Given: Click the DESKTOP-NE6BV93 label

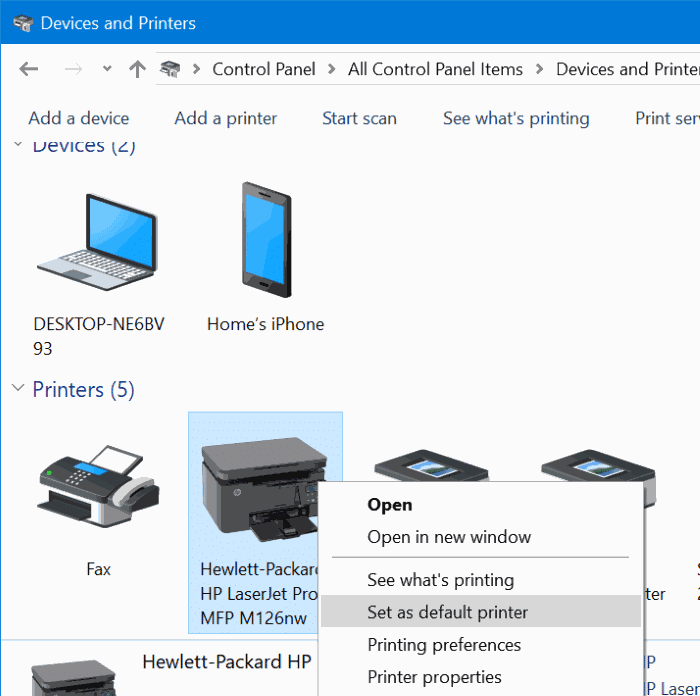Looking at the screenshot, I should click(99, 336).
